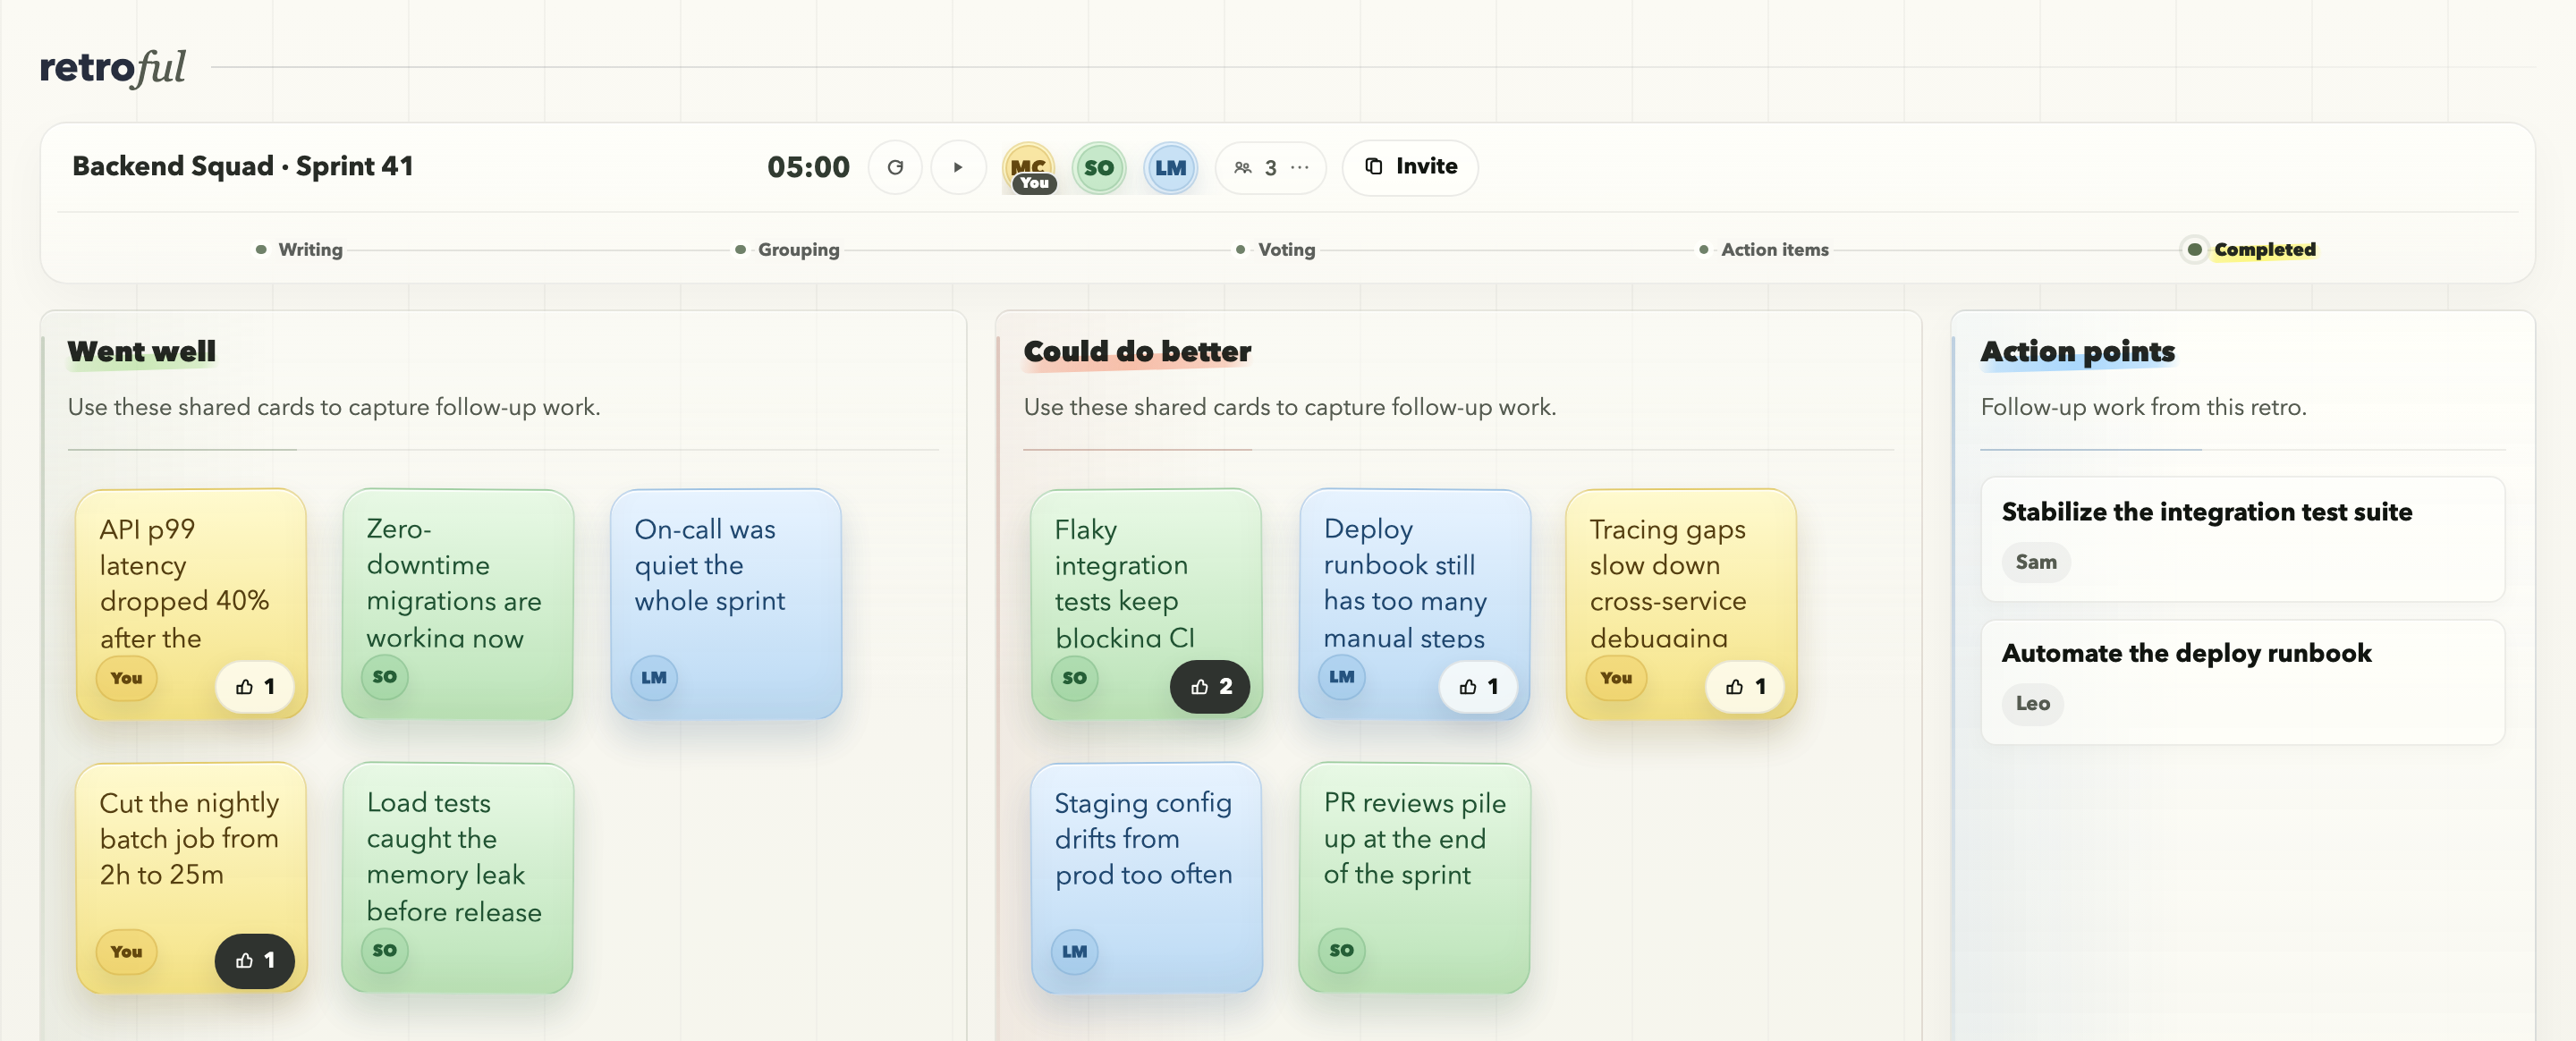
Task: Click You badge on Tracing gaps card
Action: (1616, 678)
